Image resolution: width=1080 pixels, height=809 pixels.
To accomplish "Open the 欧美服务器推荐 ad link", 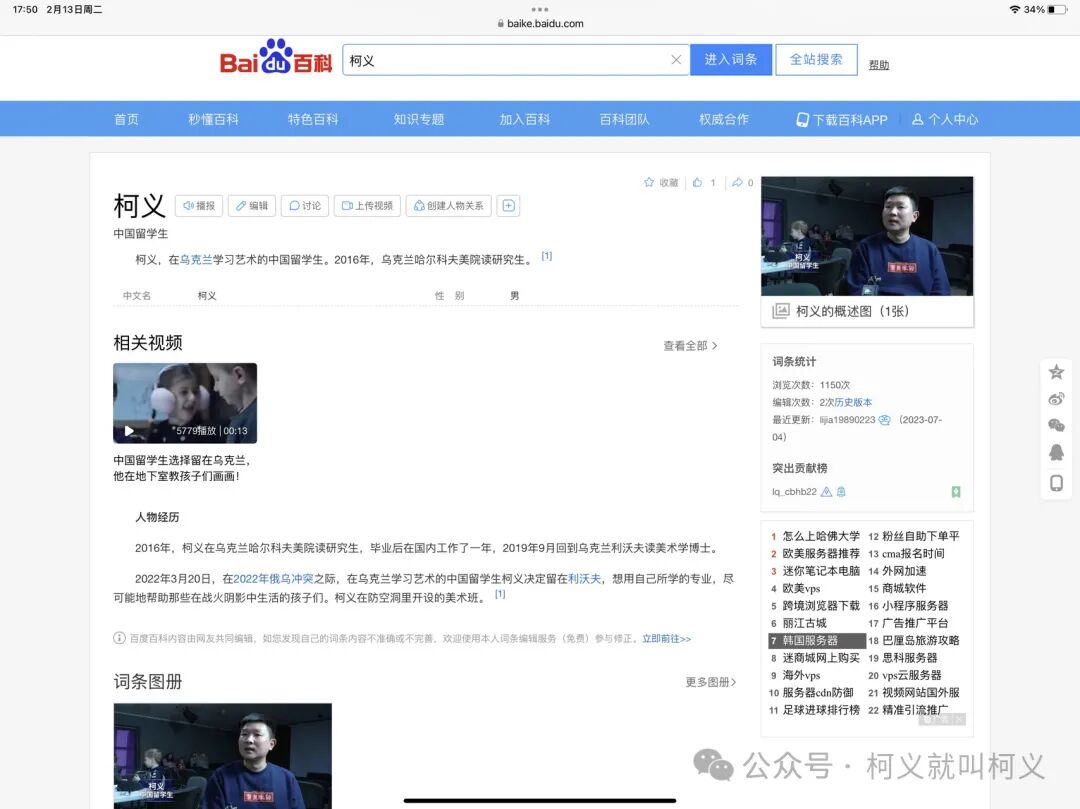I will (821, 554).
